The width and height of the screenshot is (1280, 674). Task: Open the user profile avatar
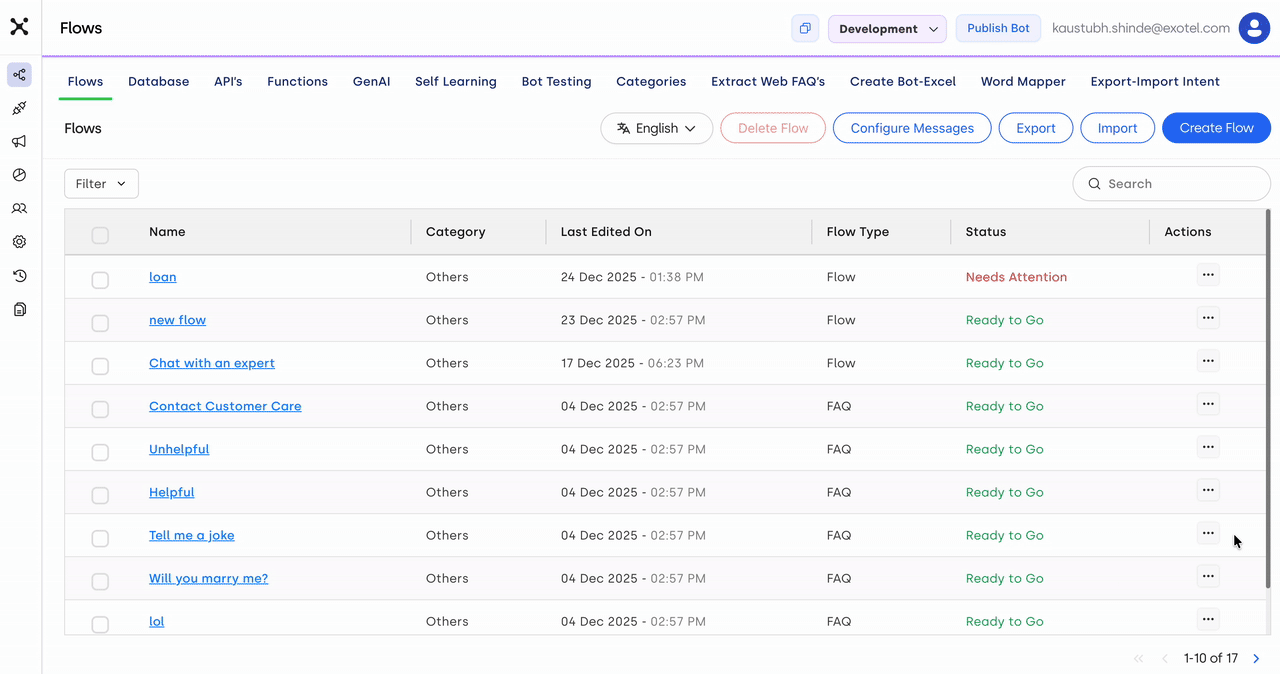click(1254, 28)
